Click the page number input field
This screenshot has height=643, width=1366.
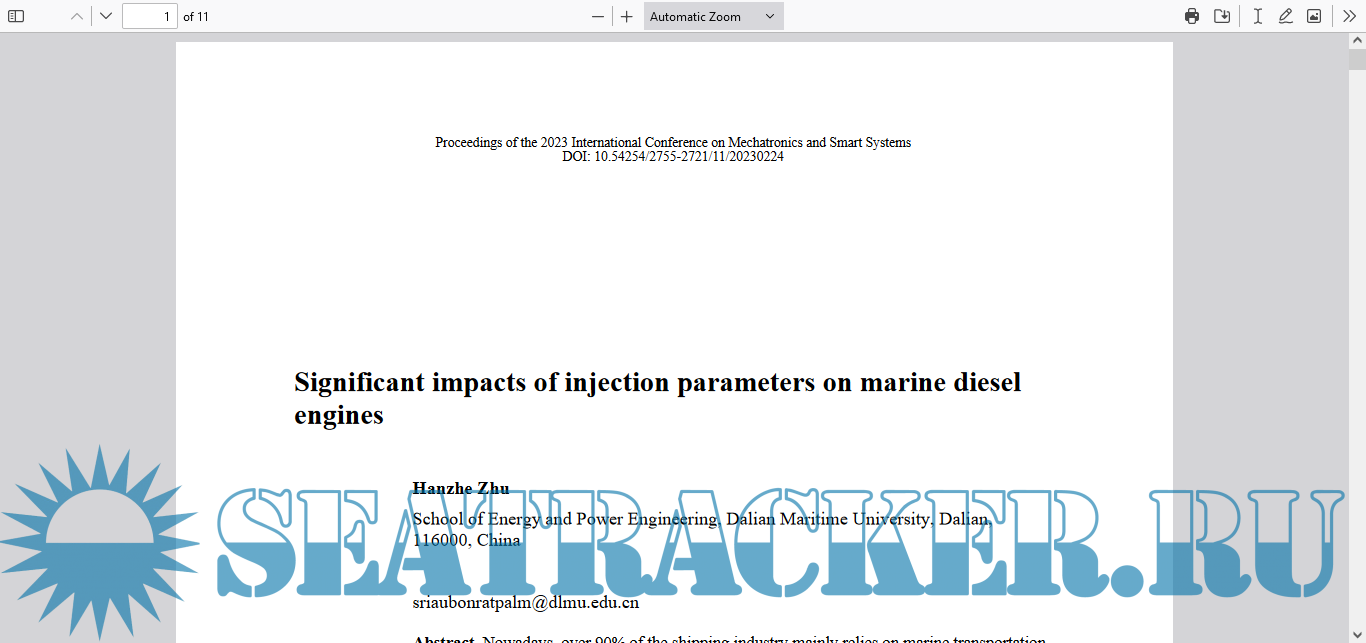[x=149, y=16]
